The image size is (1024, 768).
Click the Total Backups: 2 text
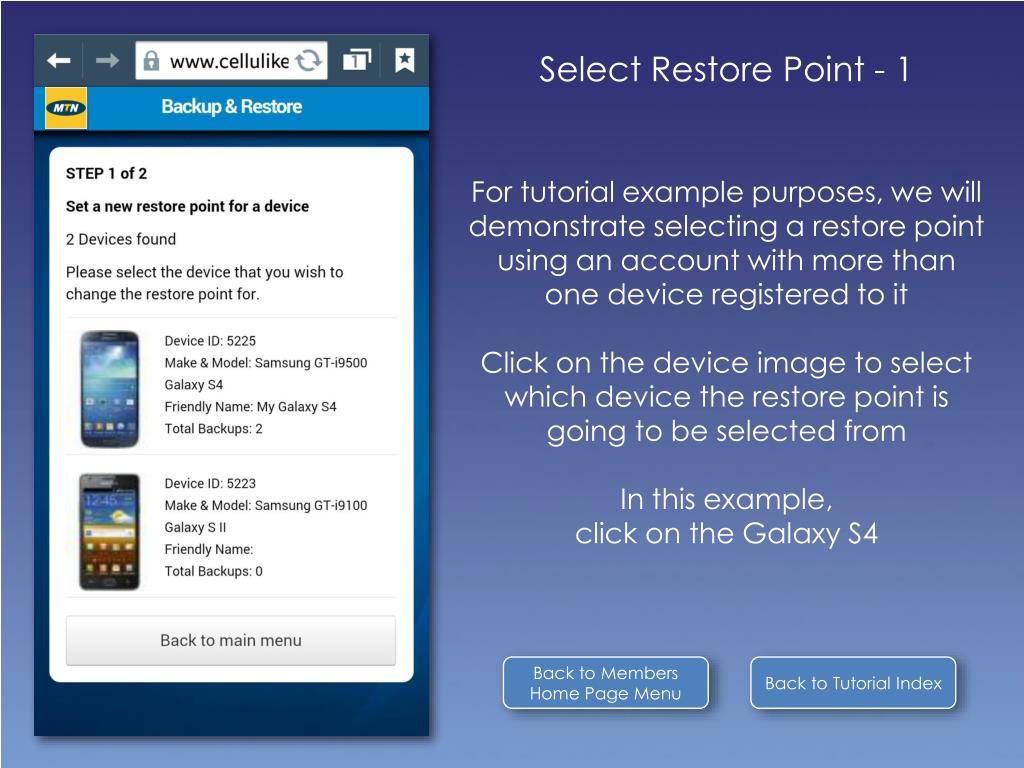click(214, 429)
